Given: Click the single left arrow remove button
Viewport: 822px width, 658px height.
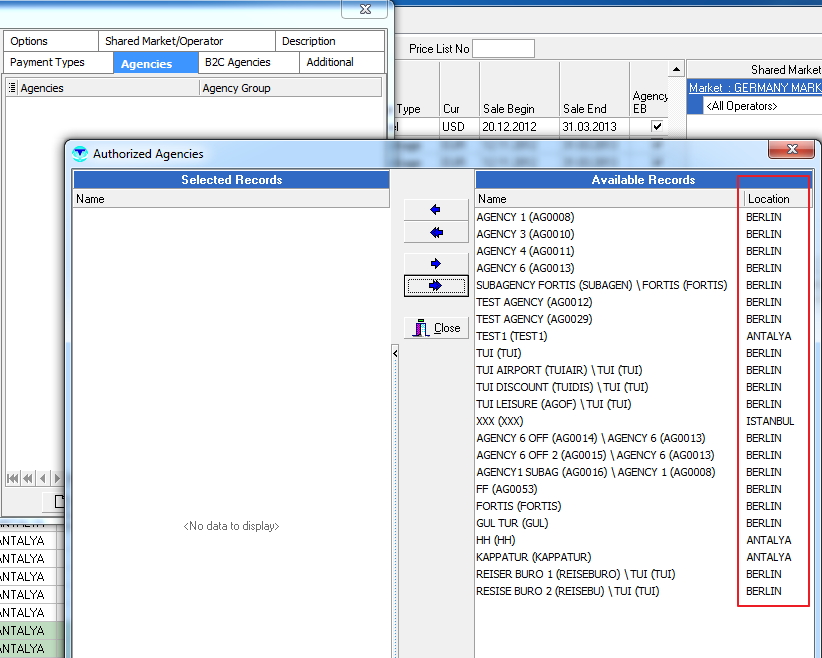Looking at the screenshot, I should pyautogui.click(x=435, y=210).
